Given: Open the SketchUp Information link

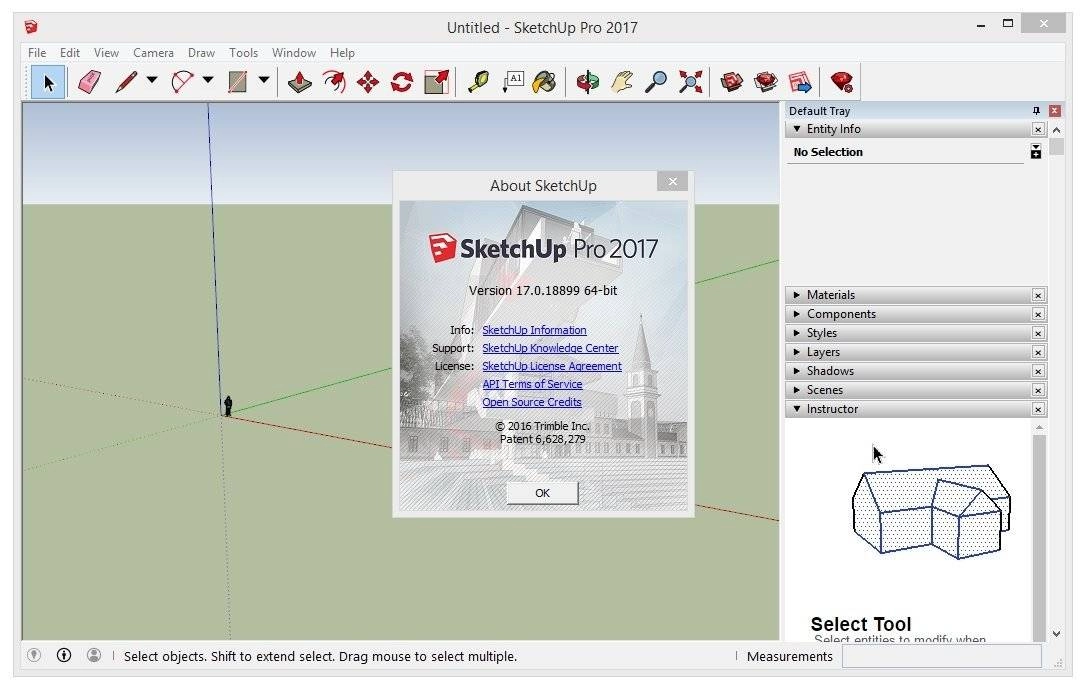Looking at the screenshot, I should coord(534,330).
